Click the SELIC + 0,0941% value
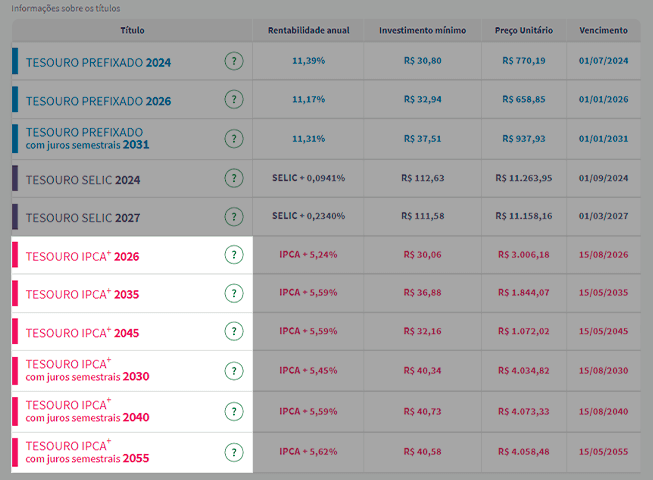The image size is (653, 480). pyautogui.click(x=309, y=178)
